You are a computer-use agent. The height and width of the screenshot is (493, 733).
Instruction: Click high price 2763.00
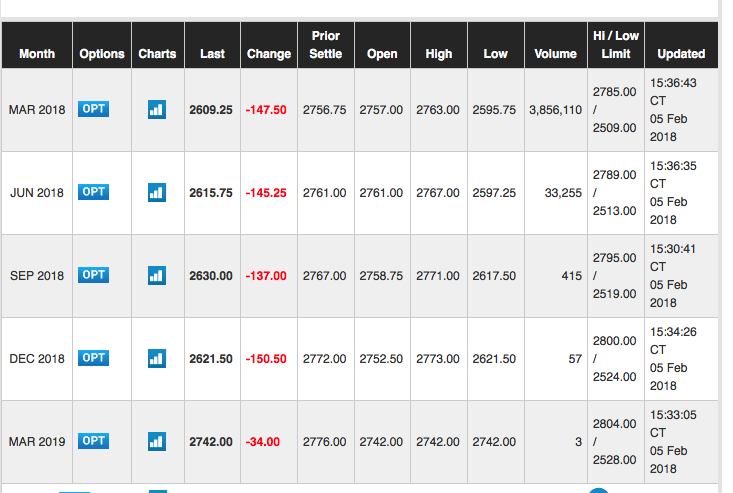click(438, 110)
